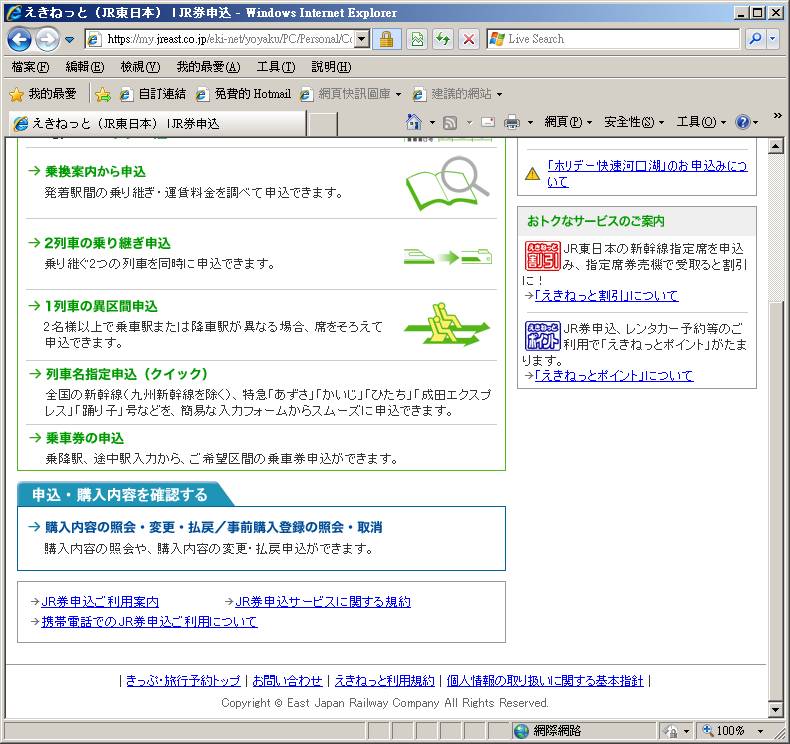Open the 網頁(P) command bar dropdown
This screenshot has height=744, width=790.
[x=568, y=122]
